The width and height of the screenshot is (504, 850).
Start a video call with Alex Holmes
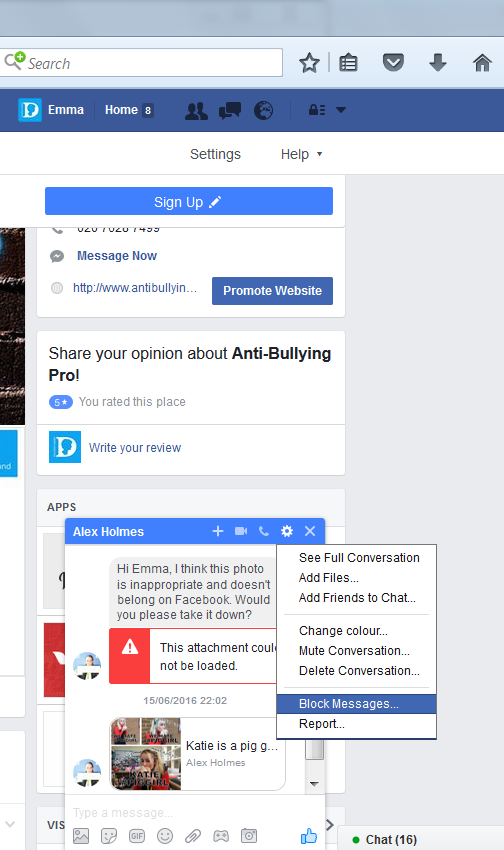pyautogui.click(x=241, y=531)
